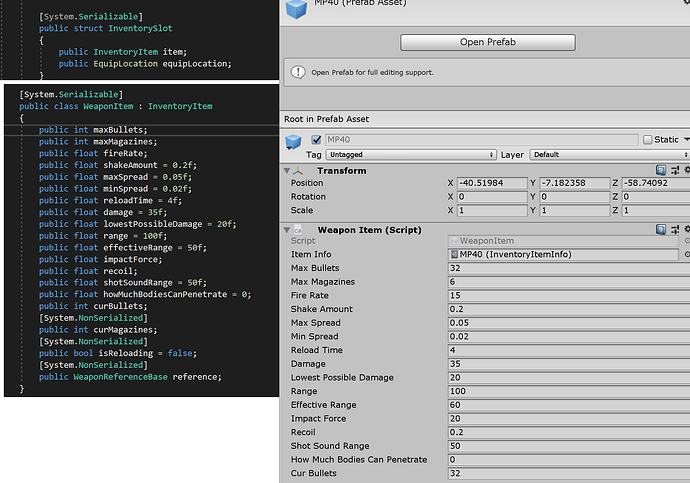Click the large prefab asset cube icon
Image resolution: width=690 pixels, height=483 pixels.
click(x=298, y=9)
